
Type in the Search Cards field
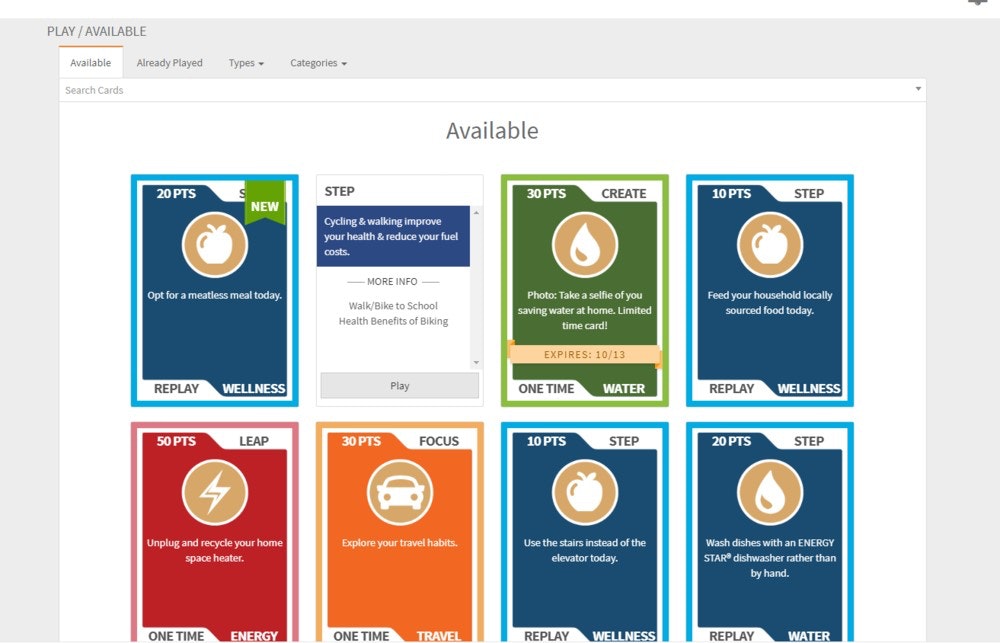click(480, 90)
